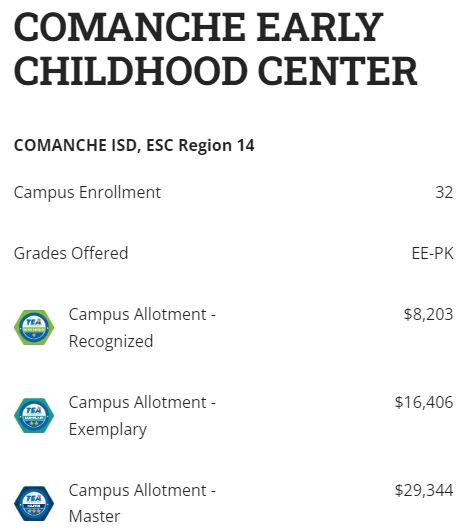Click Campus Allotment - Recognized label
This screenshot has height=529, width=475.
pyautogui.click(x=142, y=328)
